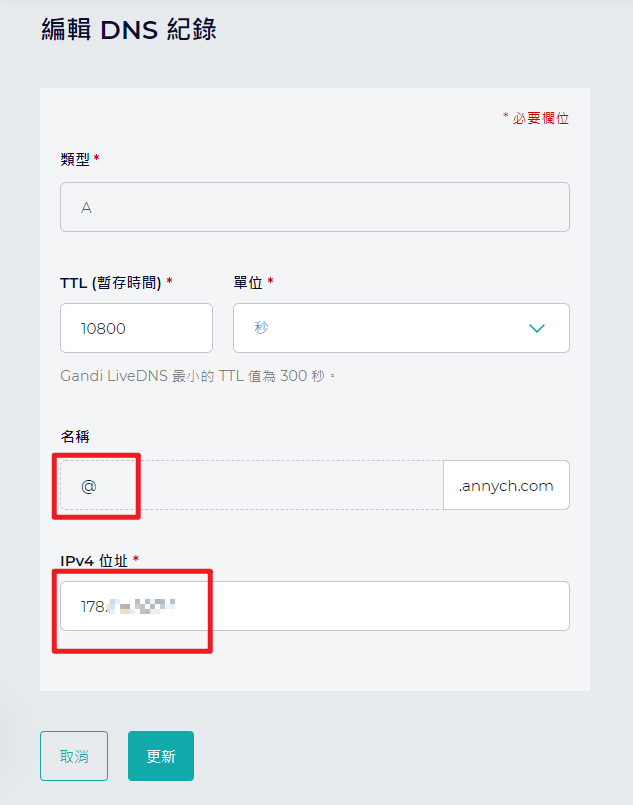Viewport: 633px width, 805px height.
Task: Click the teal chevron in the 單位 dropdown
Action: 536,328
